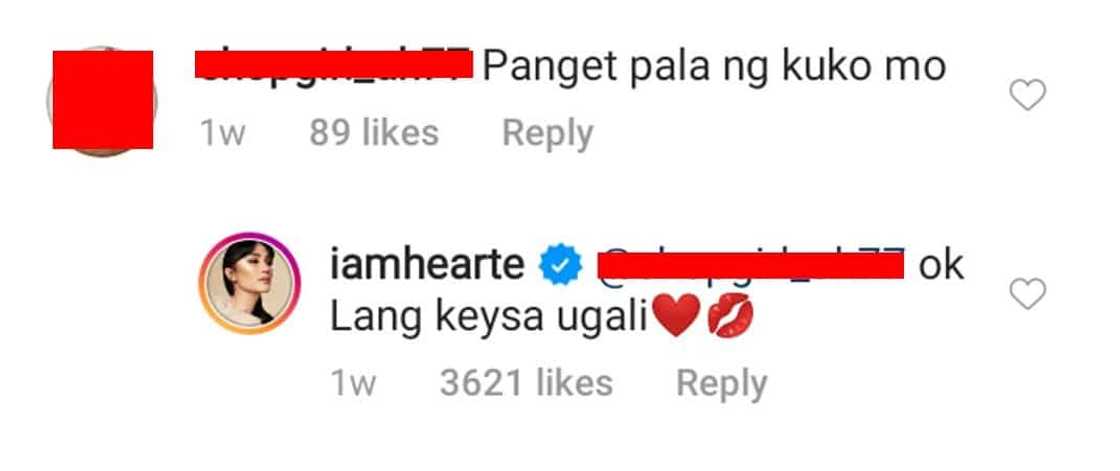Open the iamhearte username link
This screenshot has width=1120, height=471.
tap(427, 267)
